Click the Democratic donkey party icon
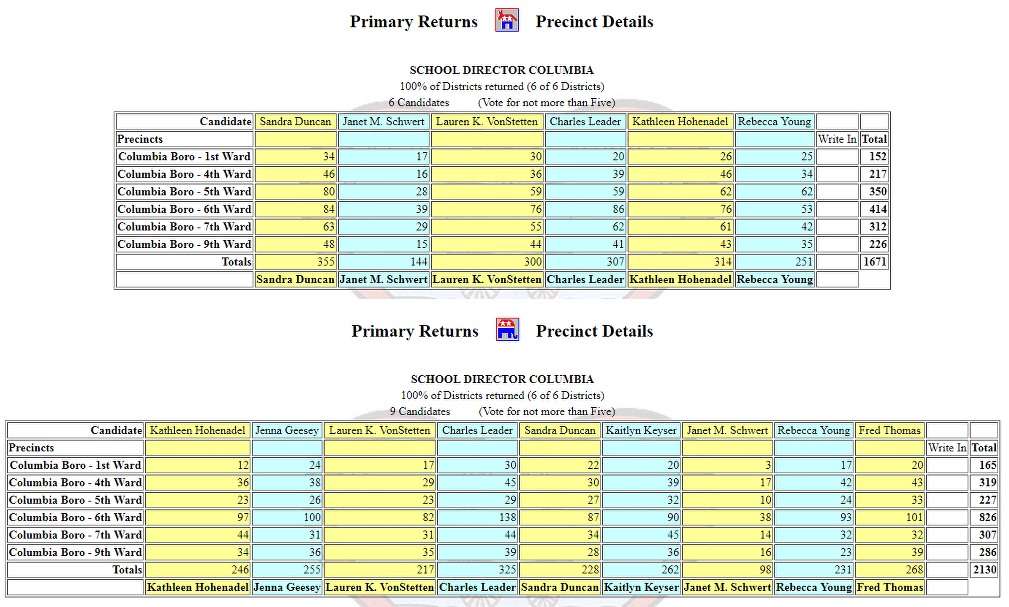 click(507, 21)
